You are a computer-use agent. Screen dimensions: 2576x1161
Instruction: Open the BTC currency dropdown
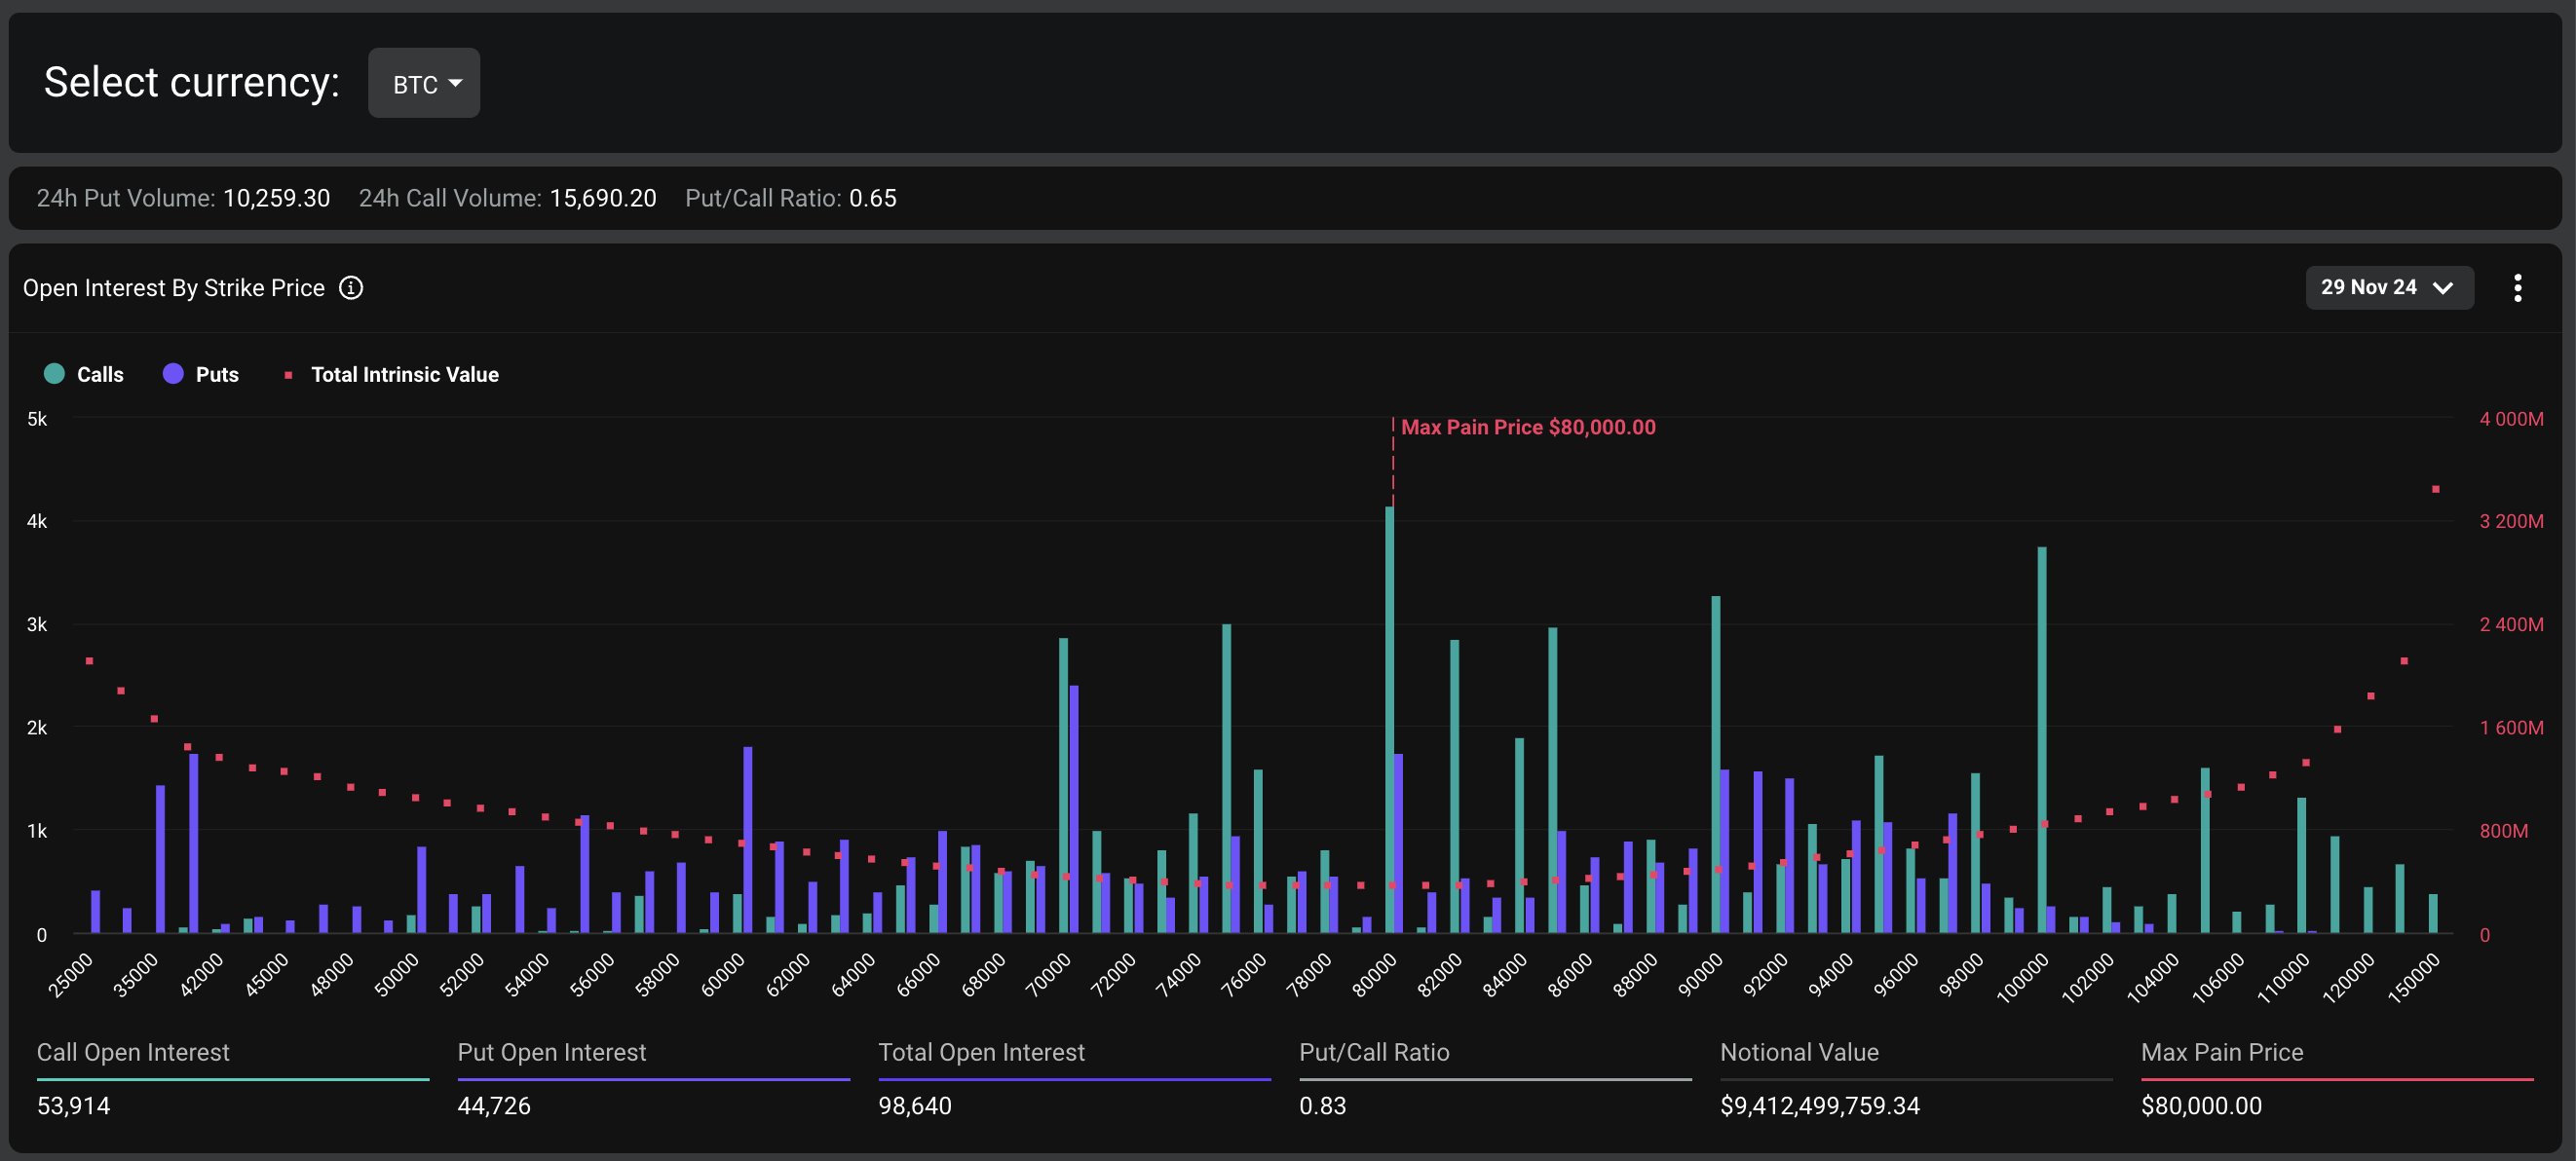[x=424, y=84]
